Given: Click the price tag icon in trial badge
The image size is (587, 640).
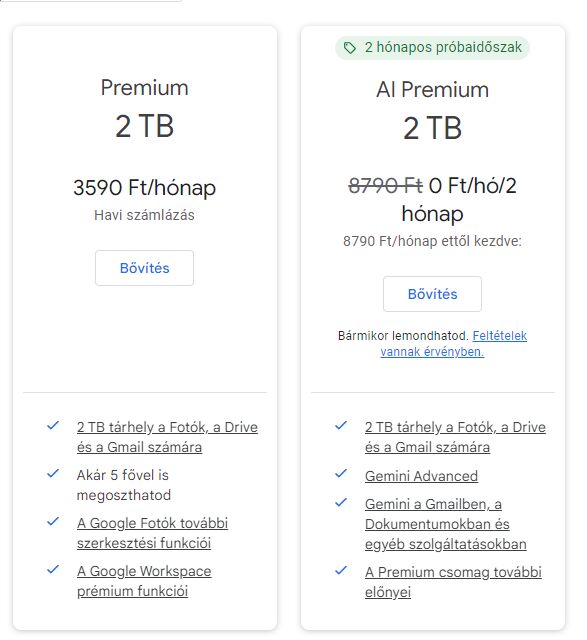Looking at the screenshot, I should pyautogui.click(x=349, y=48).
